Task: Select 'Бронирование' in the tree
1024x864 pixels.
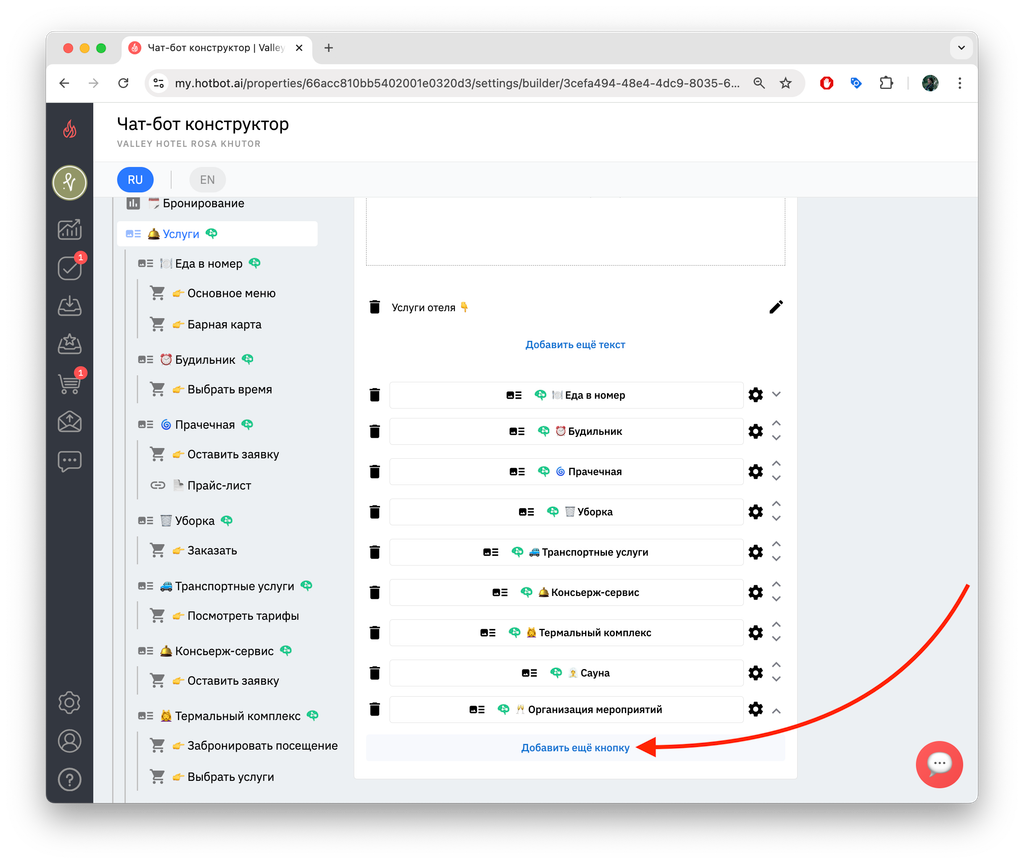Action: click(203, 204)
